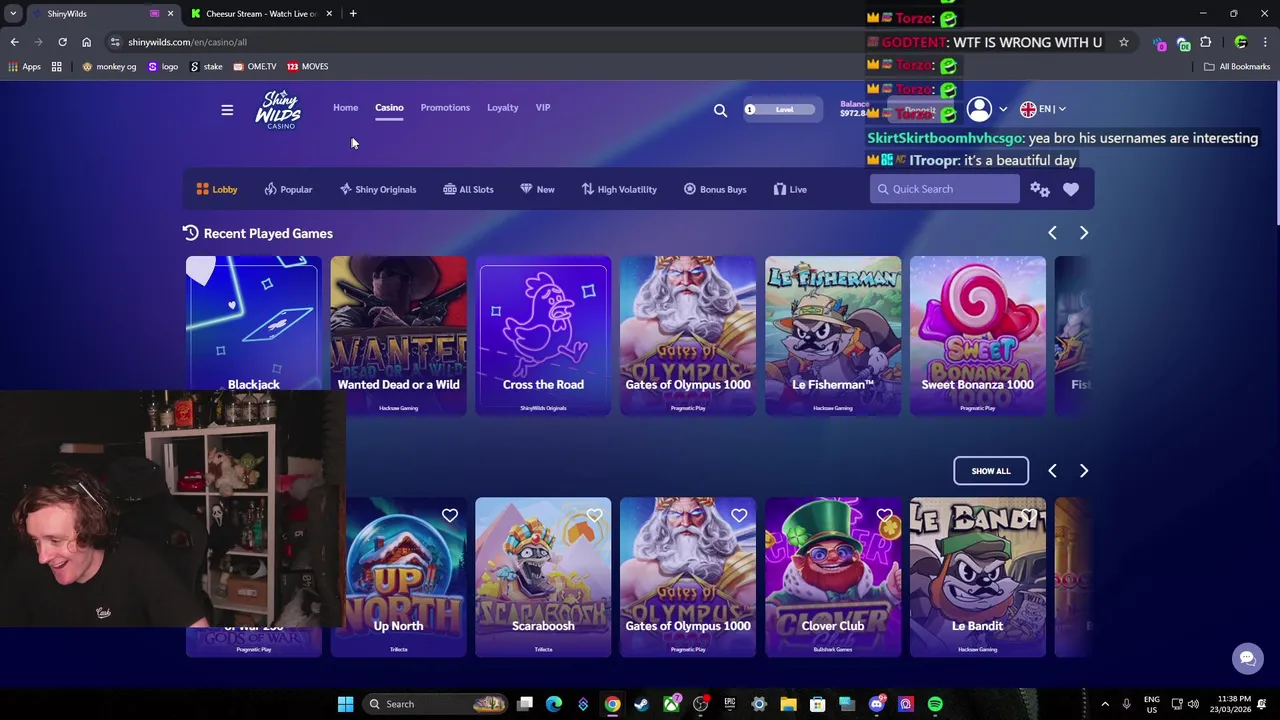Switch to Cheesur Stream browser tab

point(260,14)
